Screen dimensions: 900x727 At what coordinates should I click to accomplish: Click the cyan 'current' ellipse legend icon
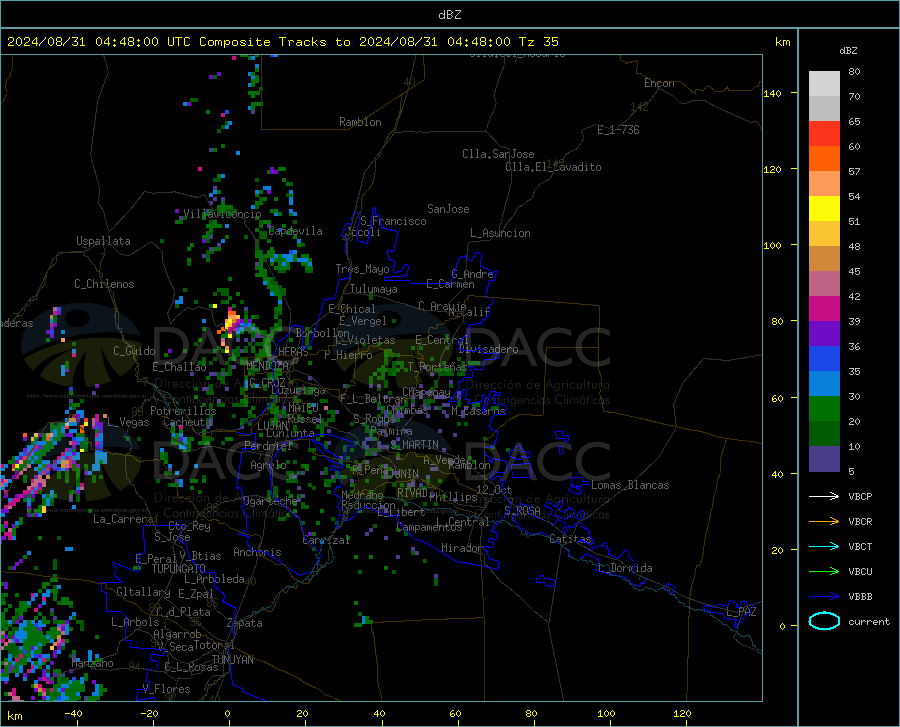click(x=824, y=621)
